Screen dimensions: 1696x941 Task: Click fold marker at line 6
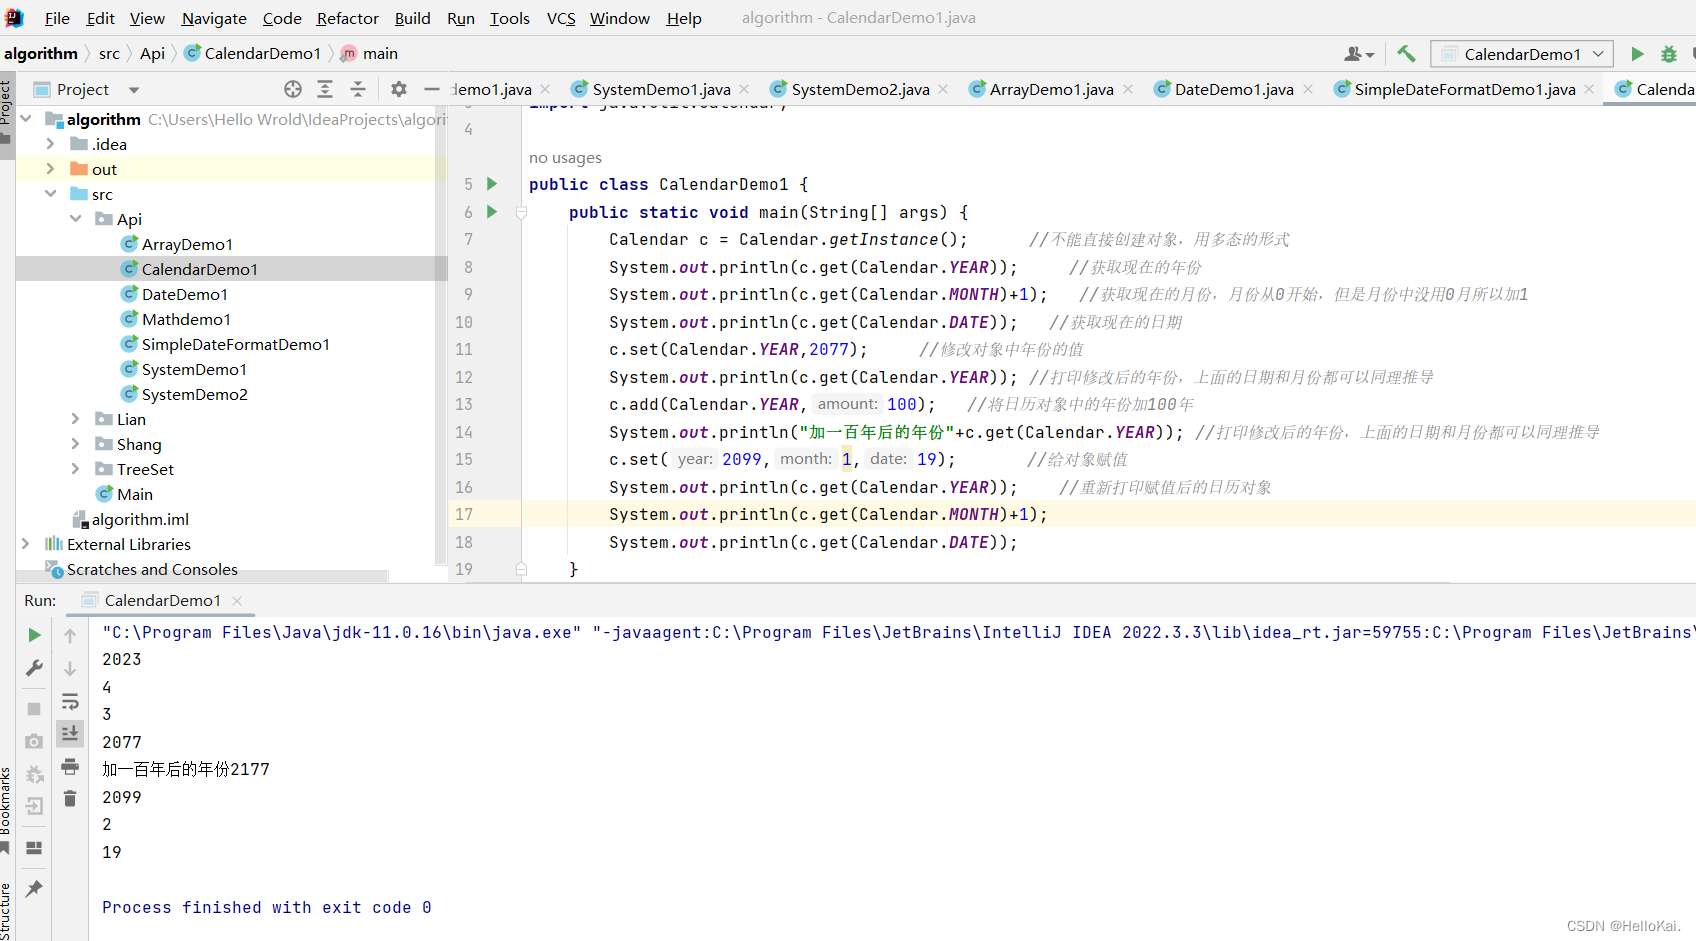(x=521, y=212)
